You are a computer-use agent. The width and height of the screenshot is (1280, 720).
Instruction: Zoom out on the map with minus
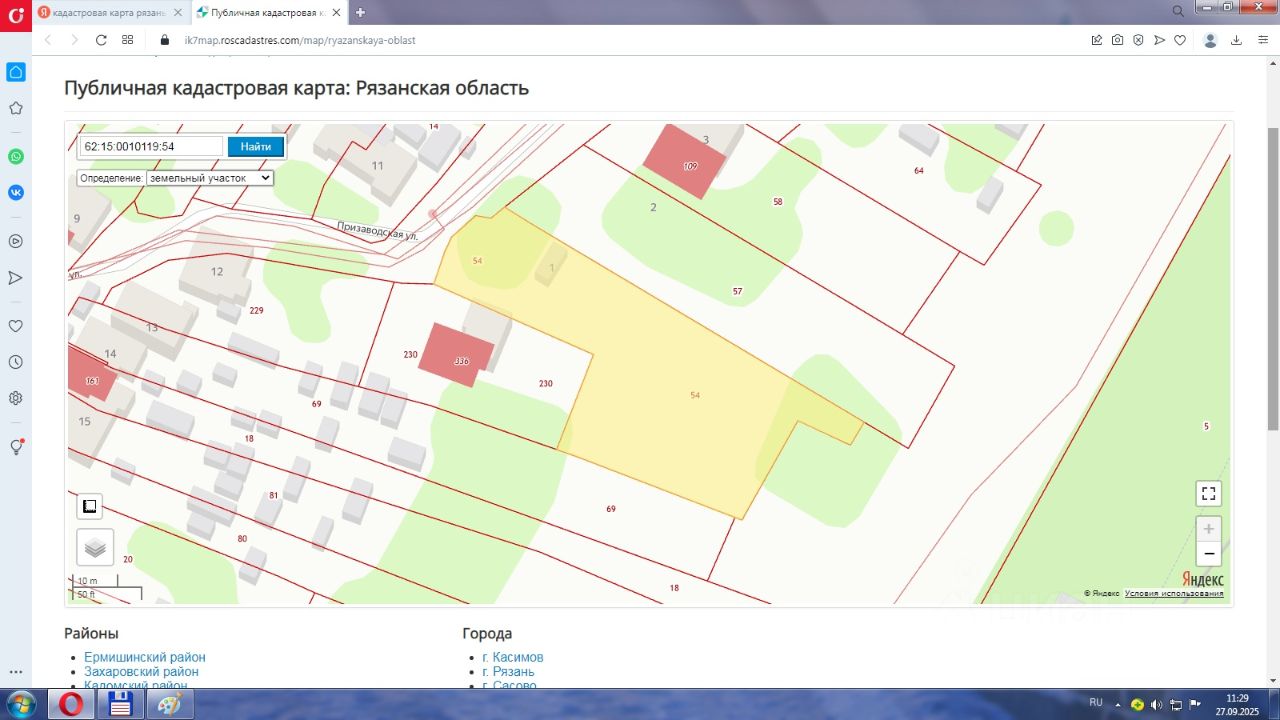(1209, 554)
